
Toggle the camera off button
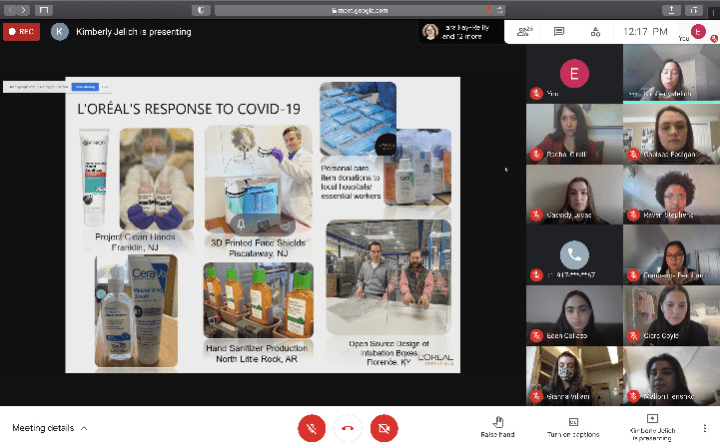[x=384, y=428]
